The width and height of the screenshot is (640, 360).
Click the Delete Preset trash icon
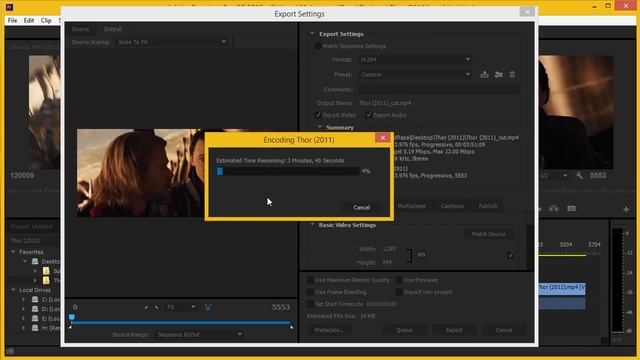click(512, 75)
